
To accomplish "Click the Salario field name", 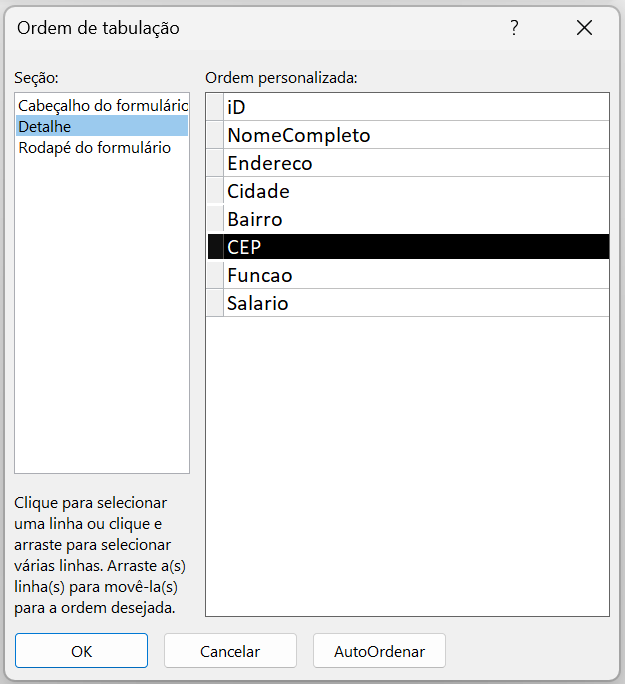I will coord(257,303).
